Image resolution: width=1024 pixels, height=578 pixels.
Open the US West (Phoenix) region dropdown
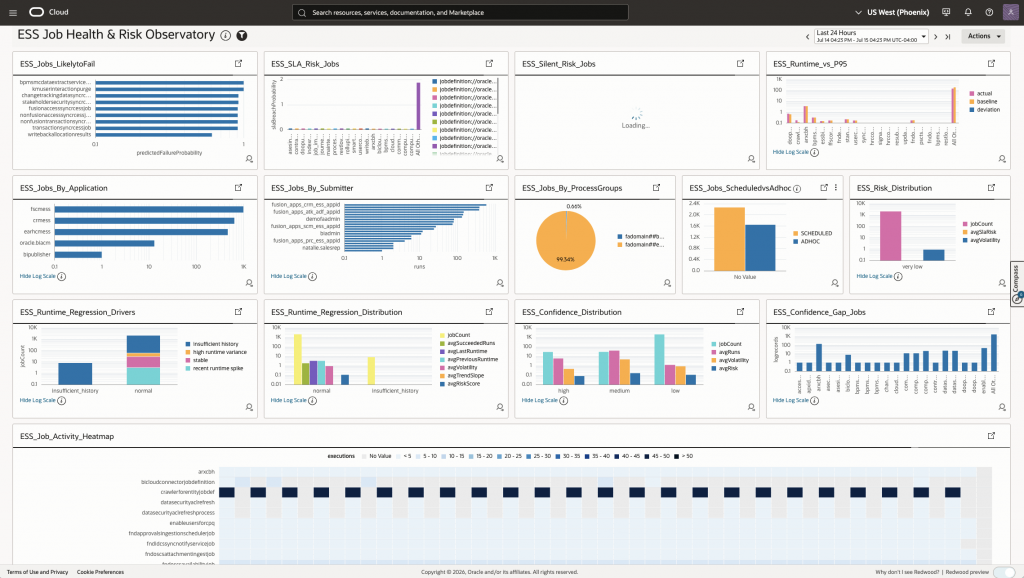[891, 12]
